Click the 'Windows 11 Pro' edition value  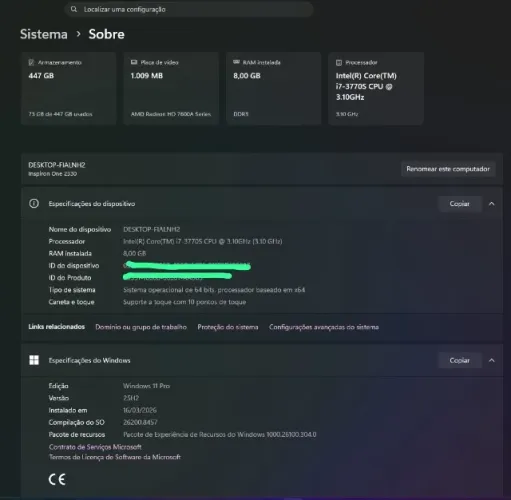point(146,386)
